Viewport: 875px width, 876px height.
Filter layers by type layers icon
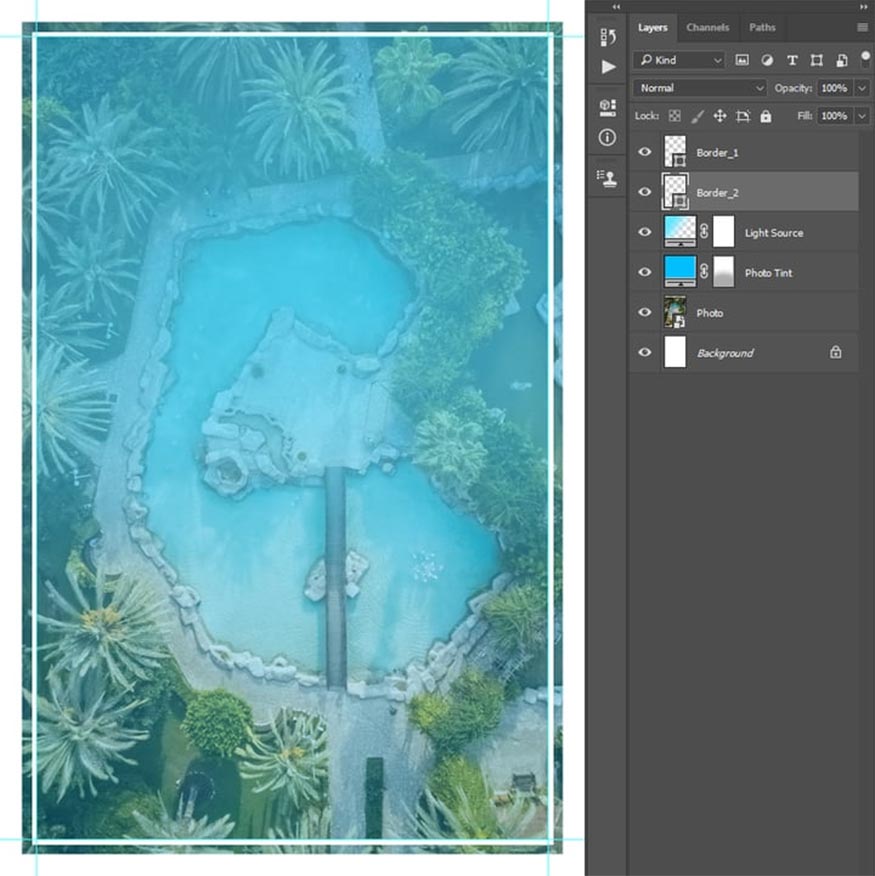coord(792,60)
